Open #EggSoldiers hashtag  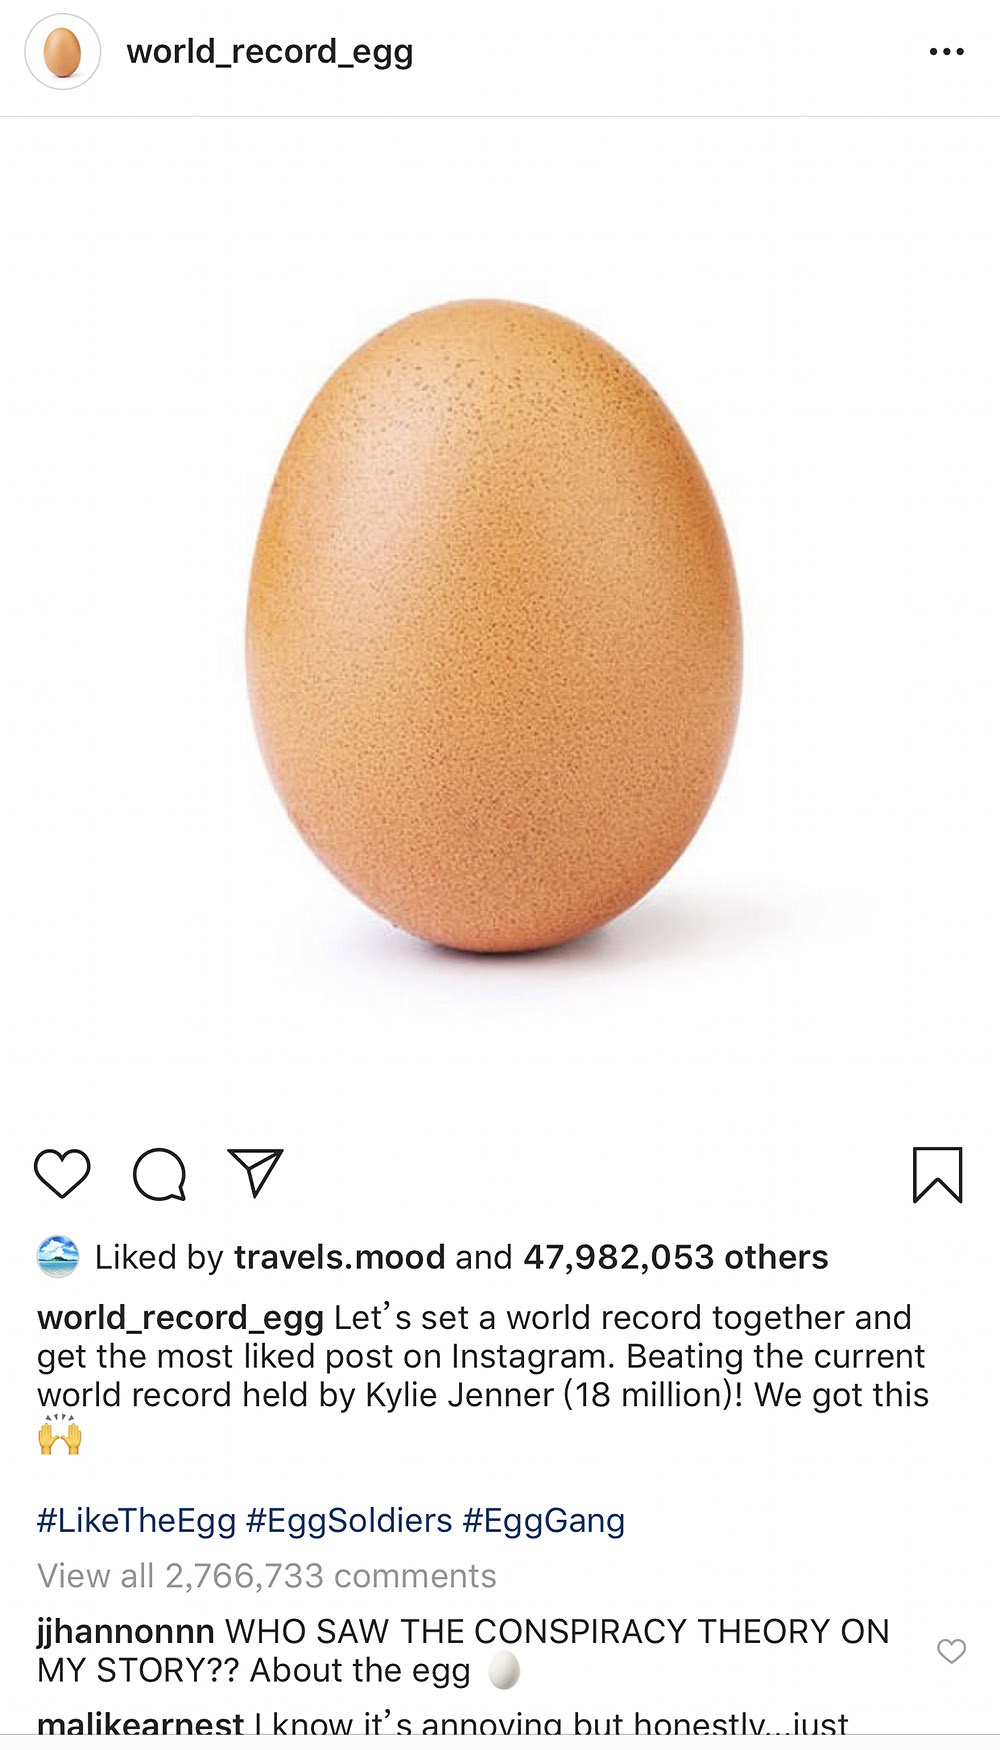(349, 1521)
